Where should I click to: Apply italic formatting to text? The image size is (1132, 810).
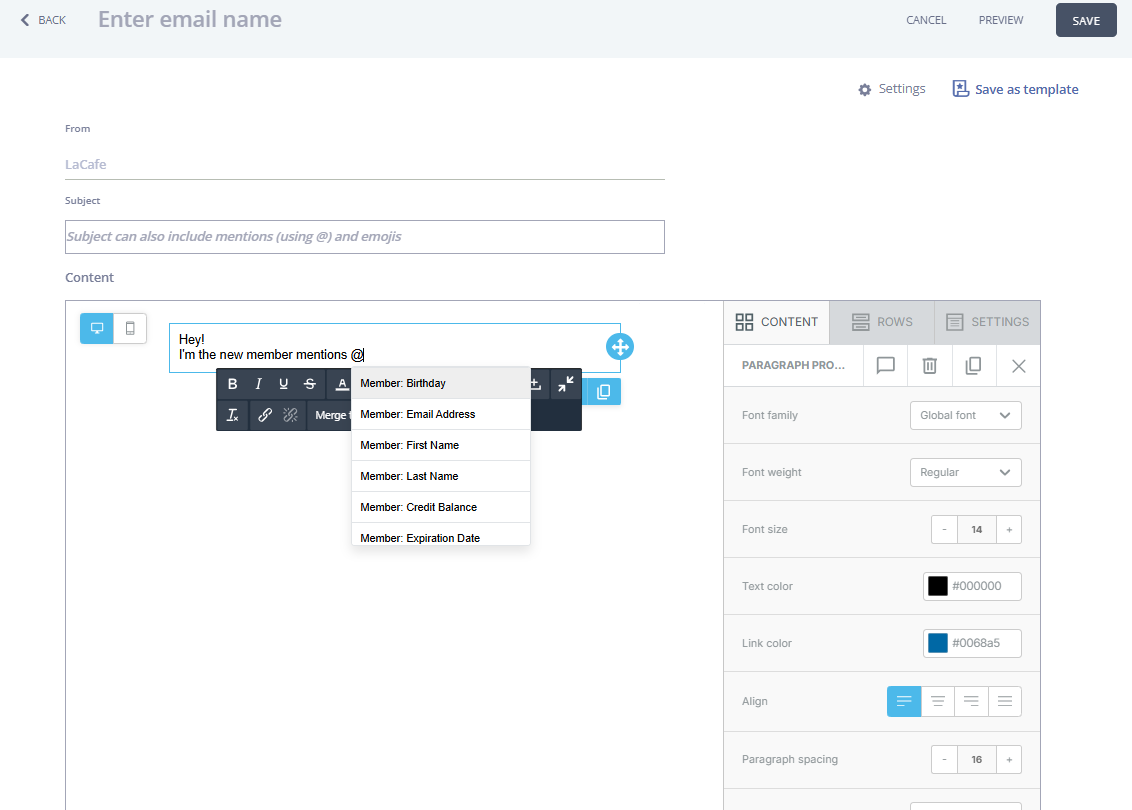click(258, 384)
